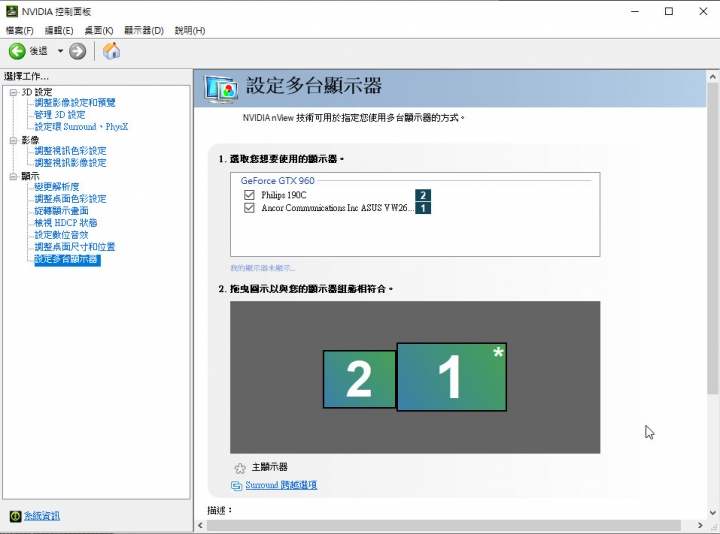Screen dimensions: 720x534
Task: Click the vertical scrollbar up arrow
Action: point(713,77)
